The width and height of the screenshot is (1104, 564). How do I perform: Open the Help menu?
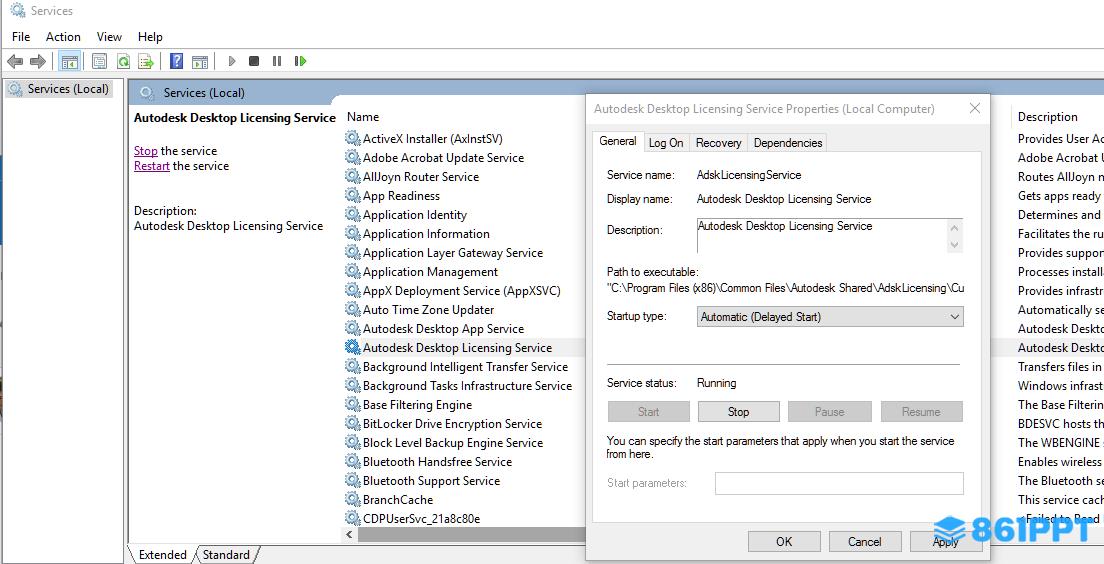pos(150,37)
